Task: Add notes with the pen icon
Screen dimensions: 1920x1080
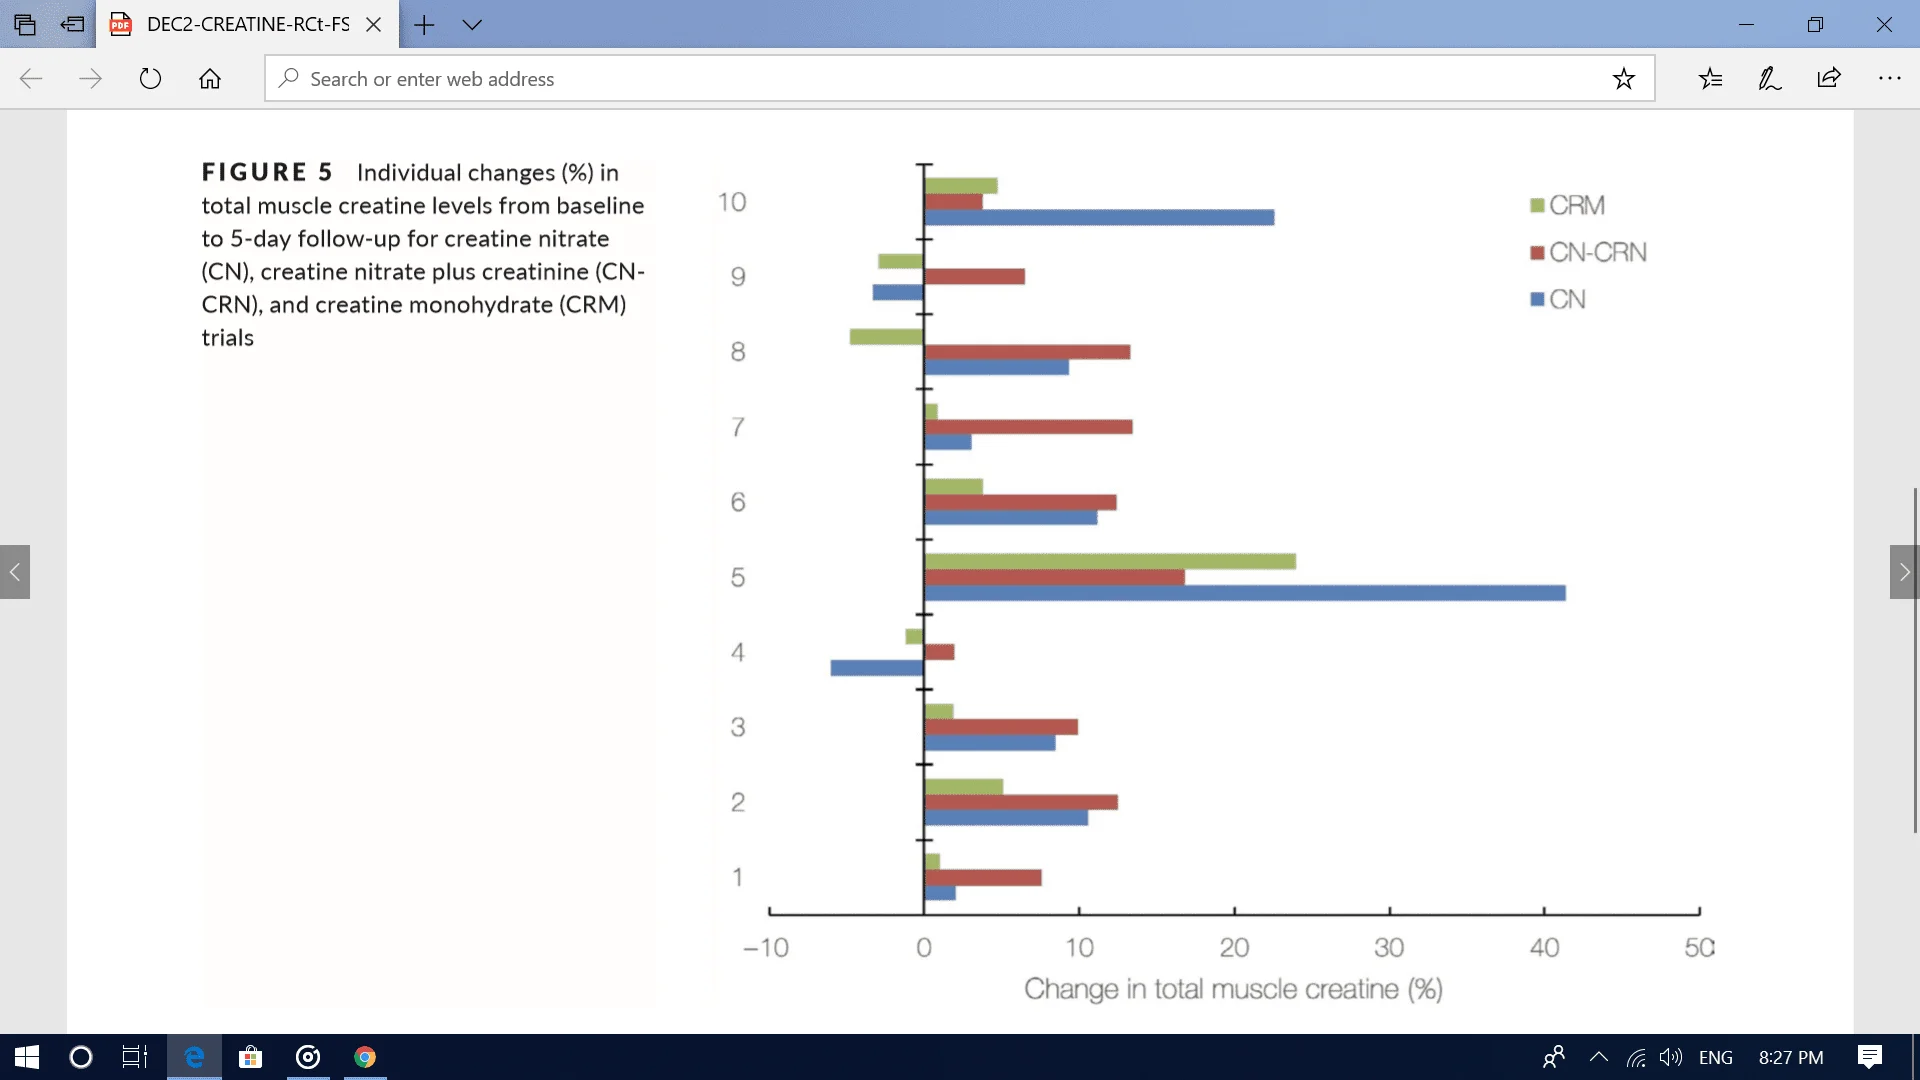Action: (1769, 79)
